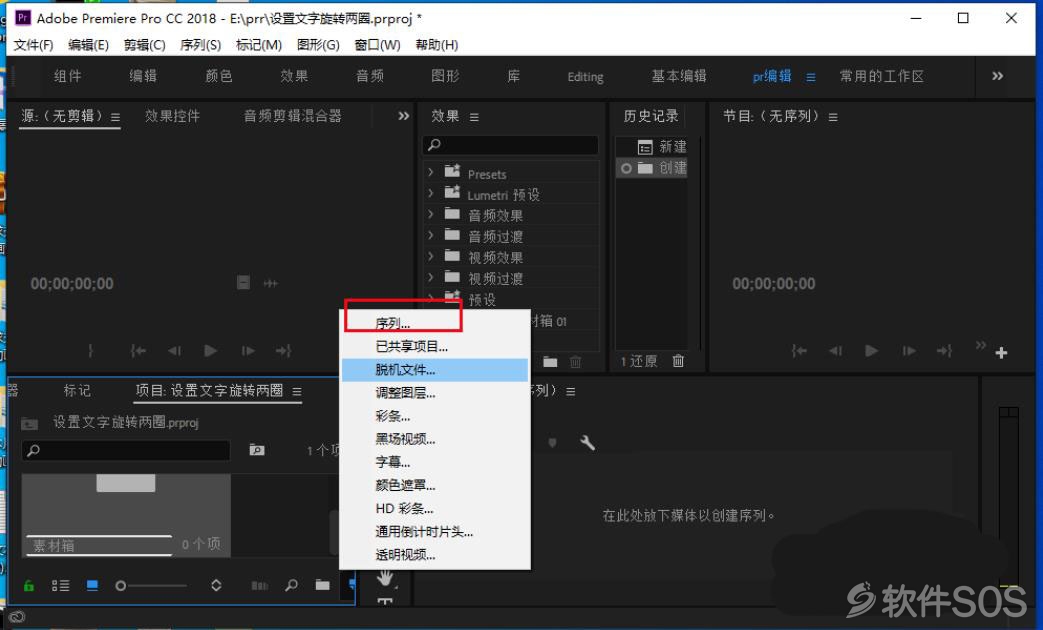Switch Project panel to icon view
Screen dimensions: 1043x630
tap(92, 585)
